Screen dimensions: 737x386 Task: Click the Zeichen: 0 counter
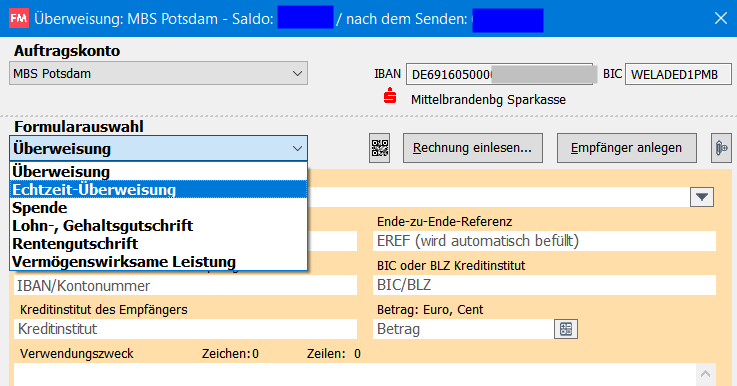(x=230, y=354)
